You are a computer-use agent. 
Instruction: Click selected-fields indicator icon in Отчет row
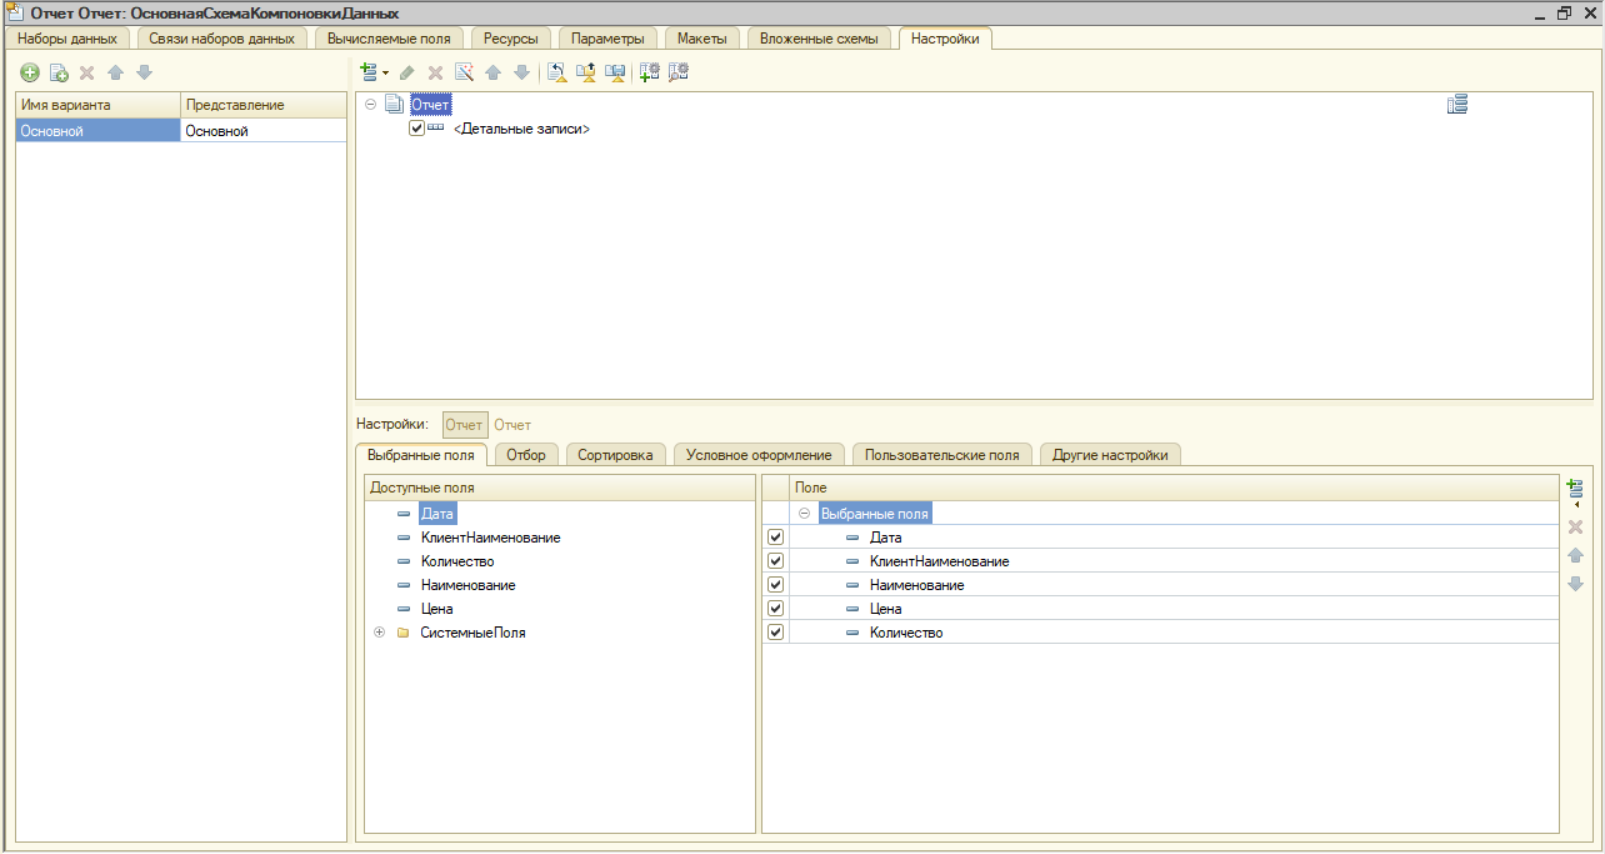click(x=1457, y=105)
